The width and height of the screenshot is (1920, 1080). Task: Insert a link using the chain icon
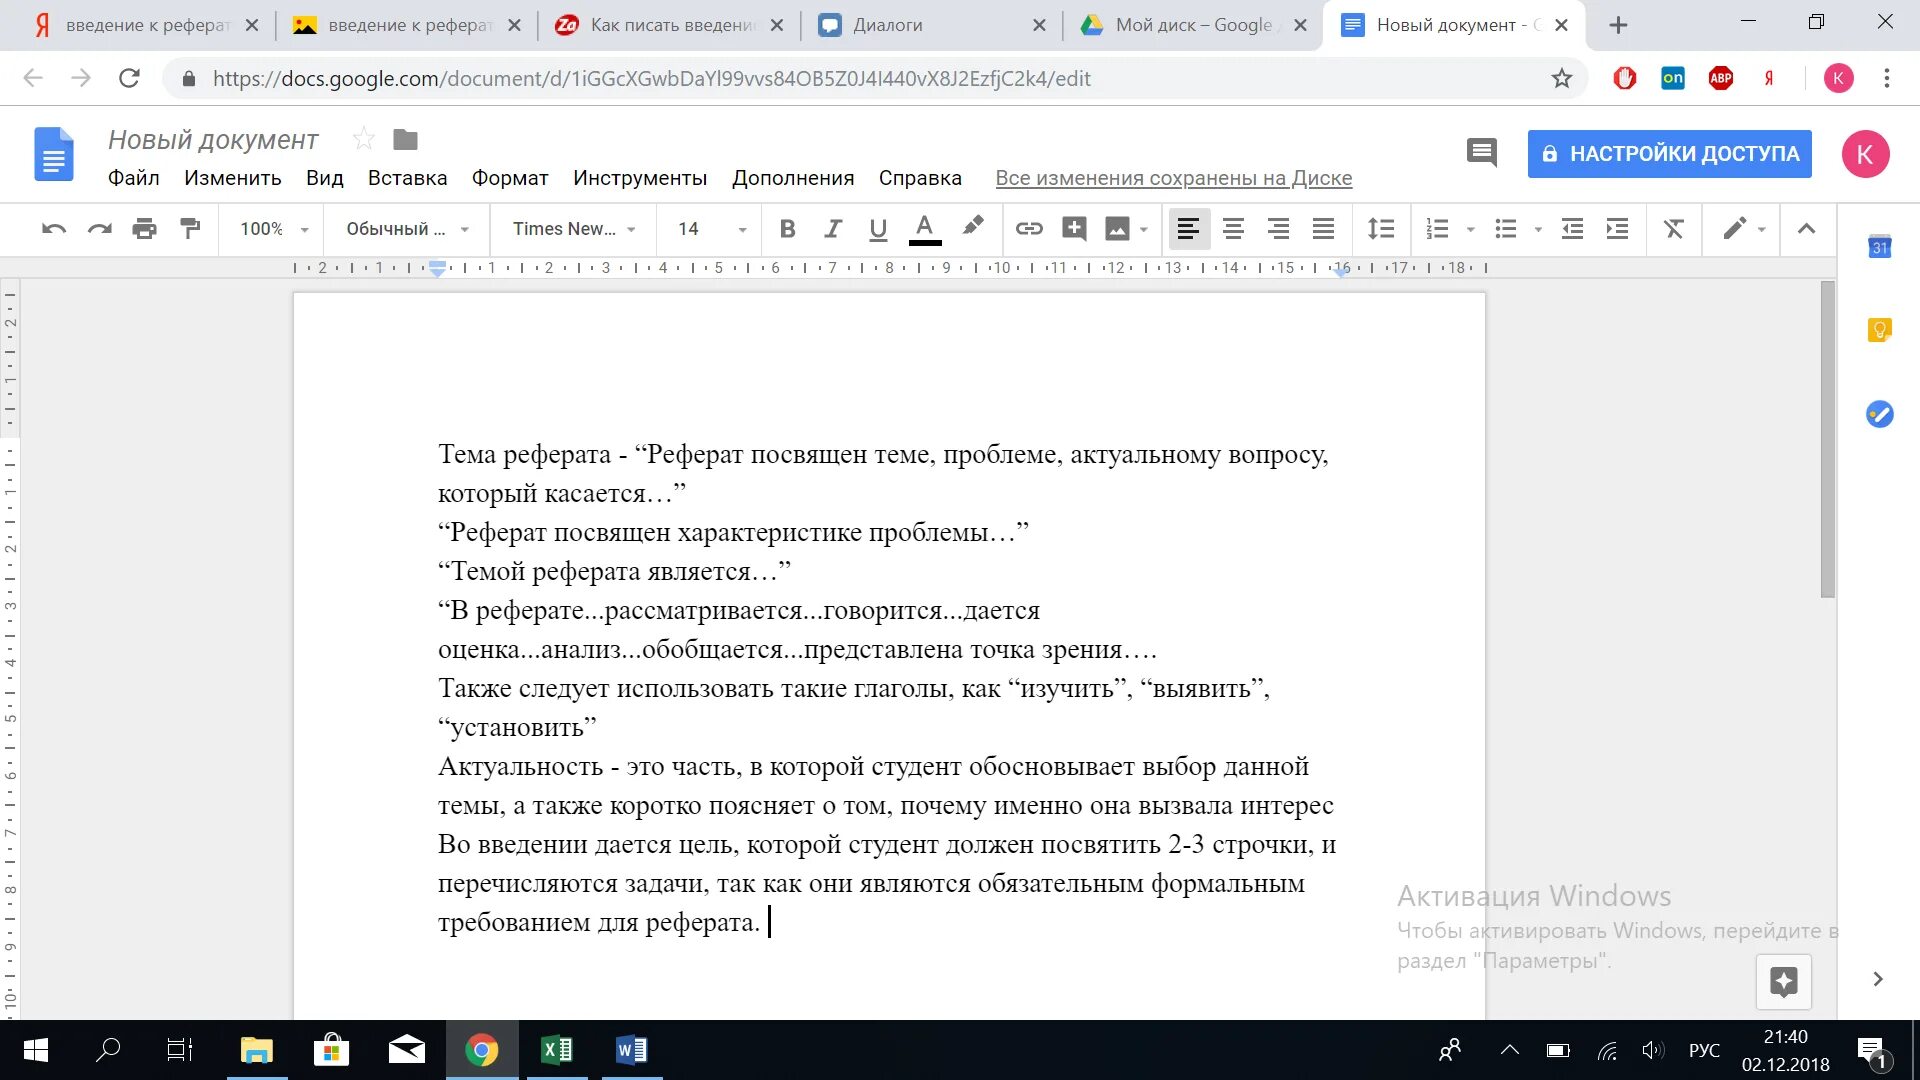[x=1029, y=229]
